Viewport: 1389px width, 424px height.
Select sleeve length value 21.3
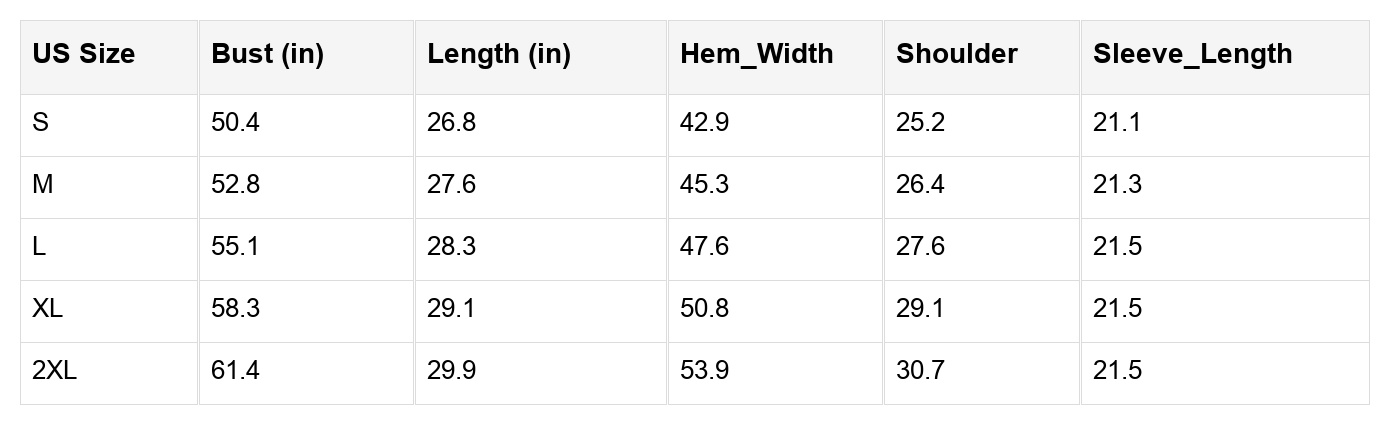coord(1117,185)
